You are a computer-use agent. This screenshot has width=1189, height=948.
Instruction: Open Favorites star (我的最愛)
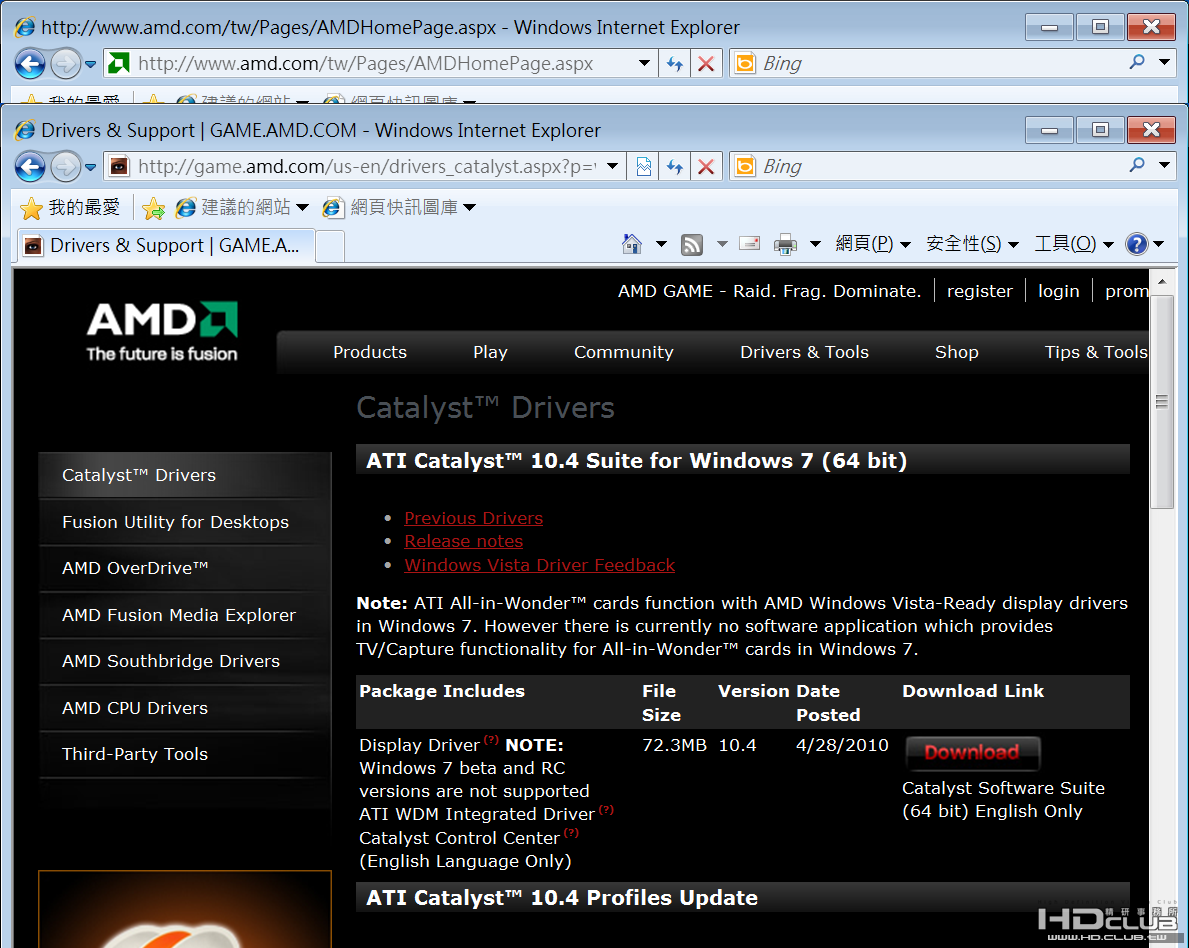pos(70,207)
